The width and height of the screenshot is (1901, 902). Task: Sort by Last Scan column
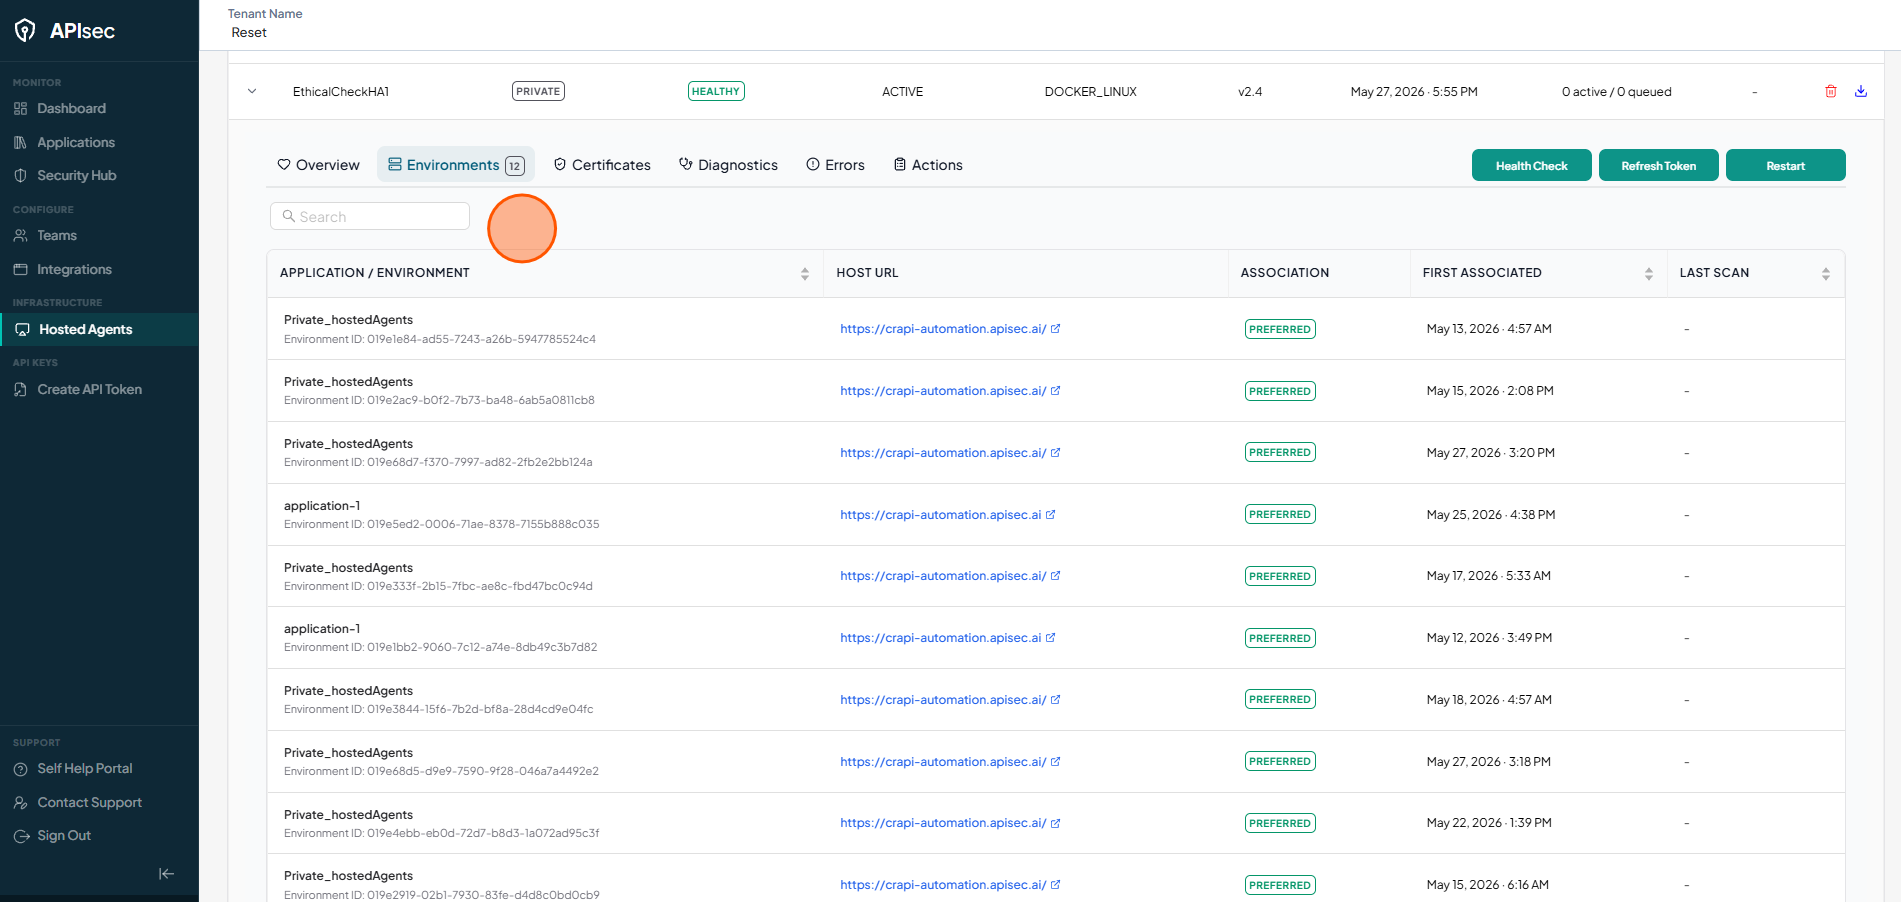click(x=1826, y=273)
